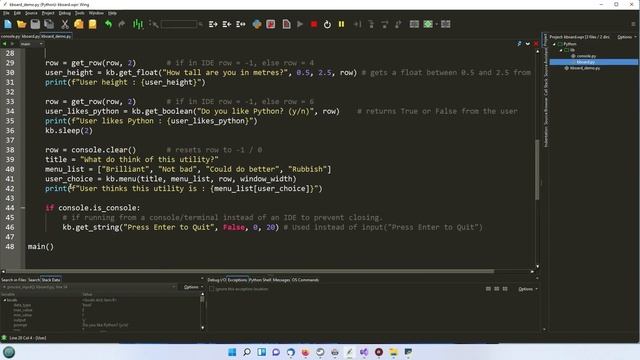Viewport: 640px width, 360px height.
Task: Click the indent lines toolbar icon
Action: pyautogui.click(x=213, y=24)
